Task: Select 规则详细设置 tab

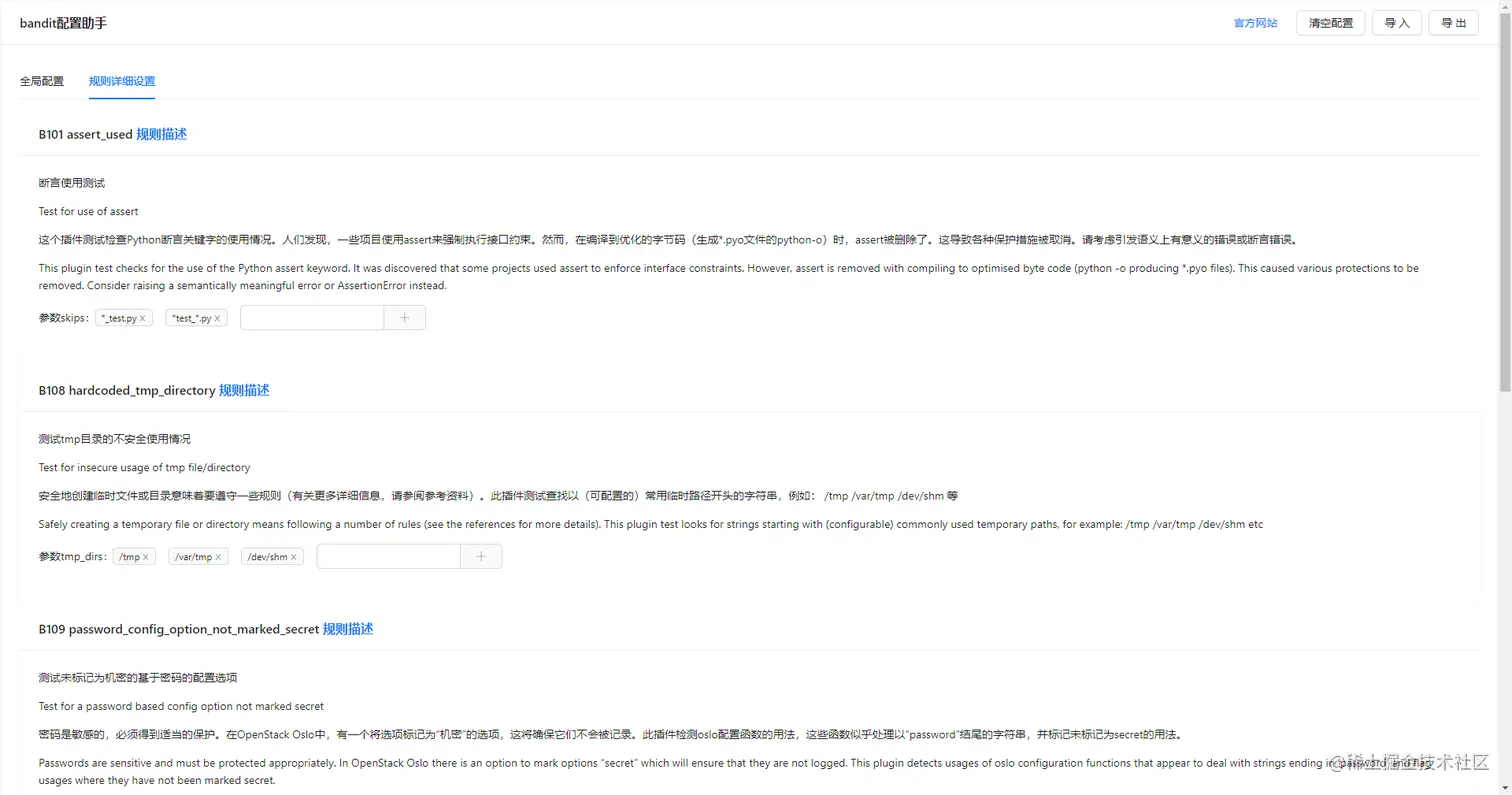Action: point(122,81)
